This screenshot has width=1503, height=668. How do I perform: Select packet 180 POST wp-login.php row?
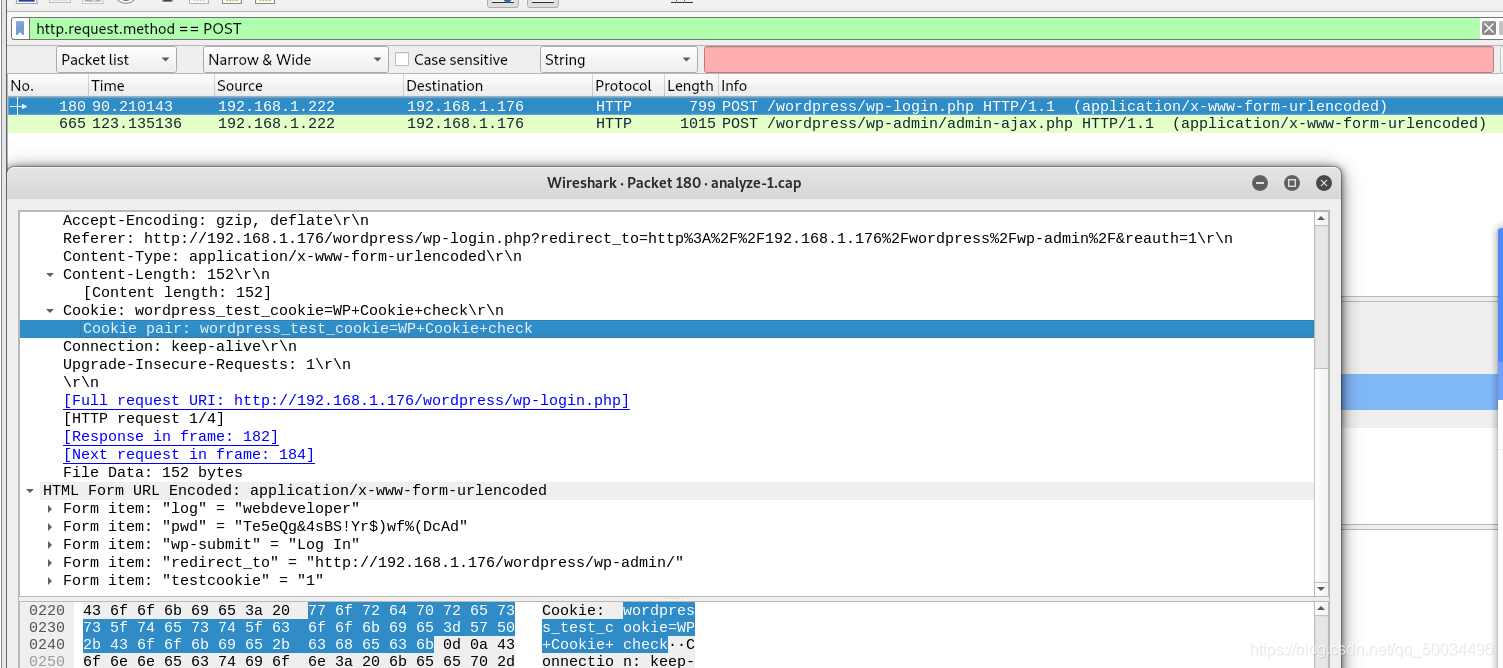tap(755, 106)
